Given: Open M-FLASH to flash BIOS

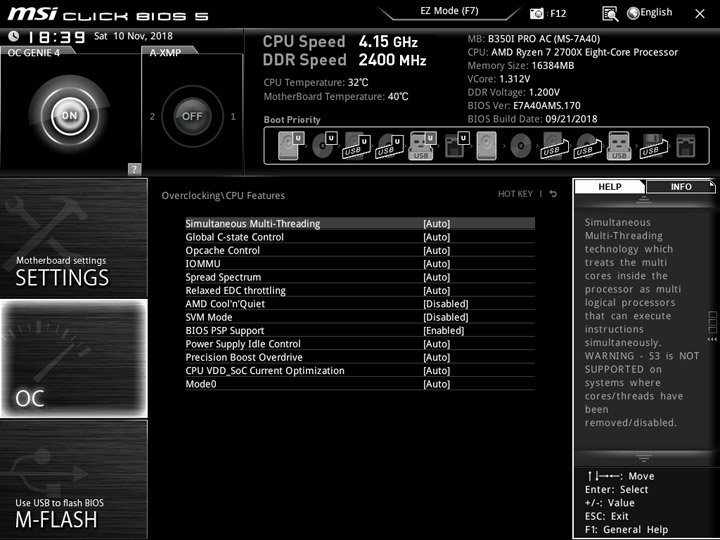Looking at the screenshot, I should pyautogui.click(x=74, y=479).
